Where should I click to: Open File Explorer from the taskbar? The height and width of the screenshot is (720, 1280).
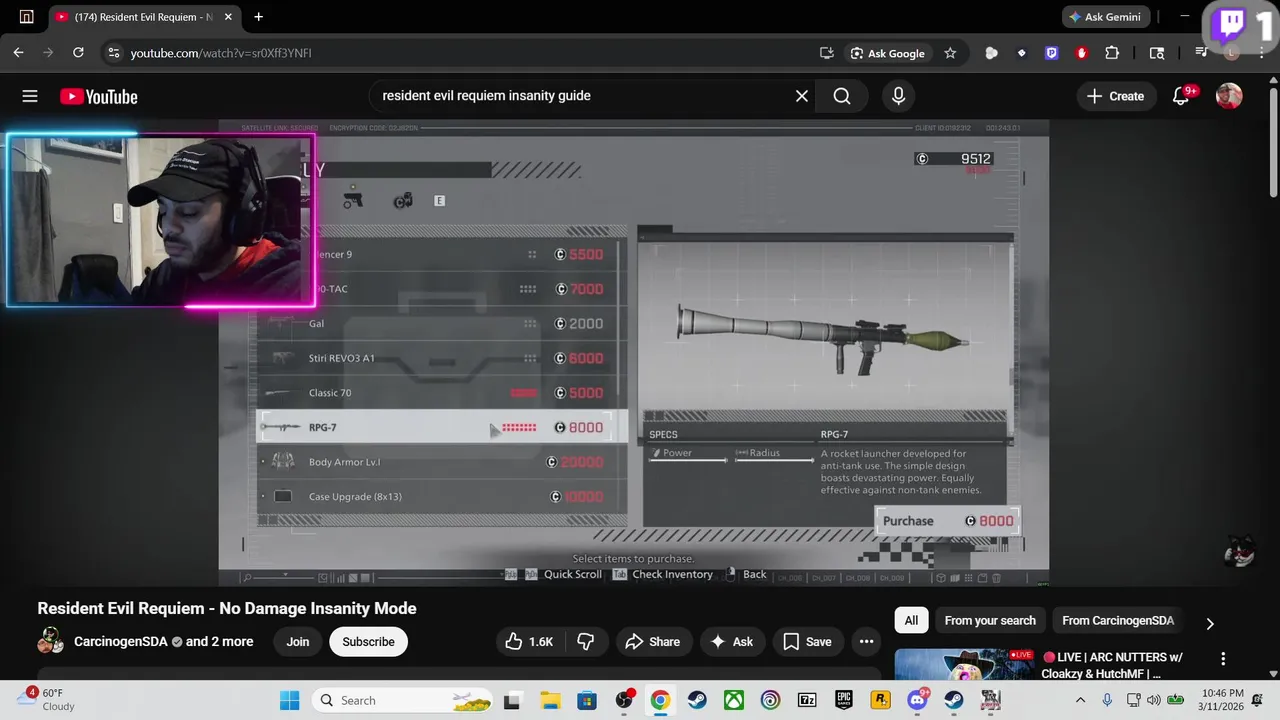pos(549,700)
